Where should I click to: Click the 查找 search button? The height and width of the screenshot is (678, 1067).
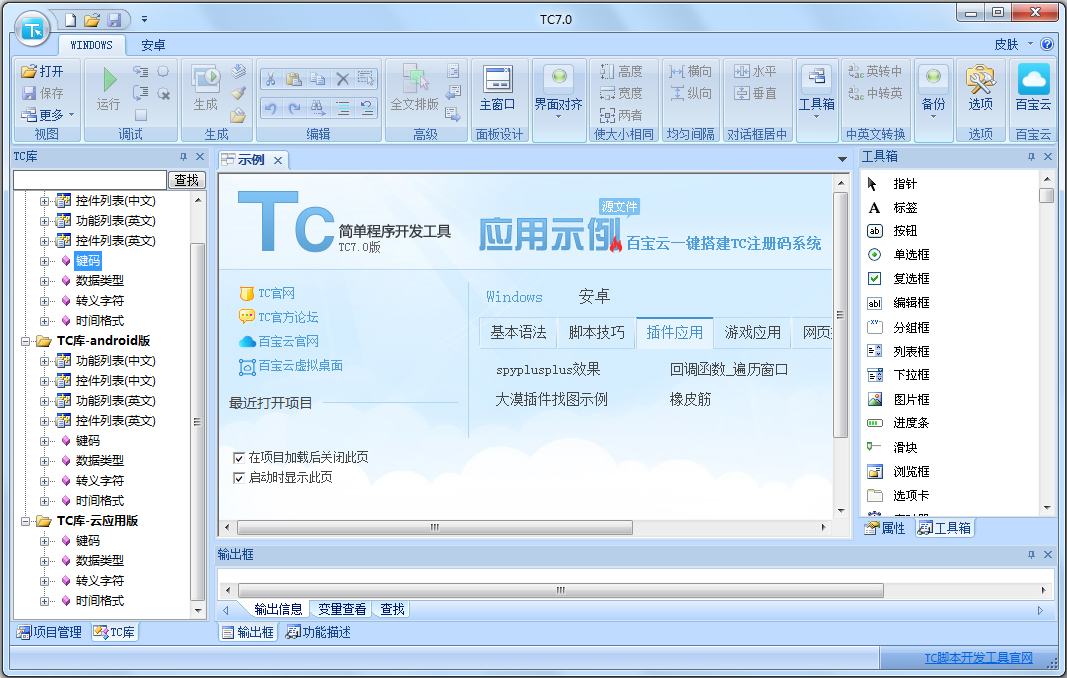[x=186, y=180]
